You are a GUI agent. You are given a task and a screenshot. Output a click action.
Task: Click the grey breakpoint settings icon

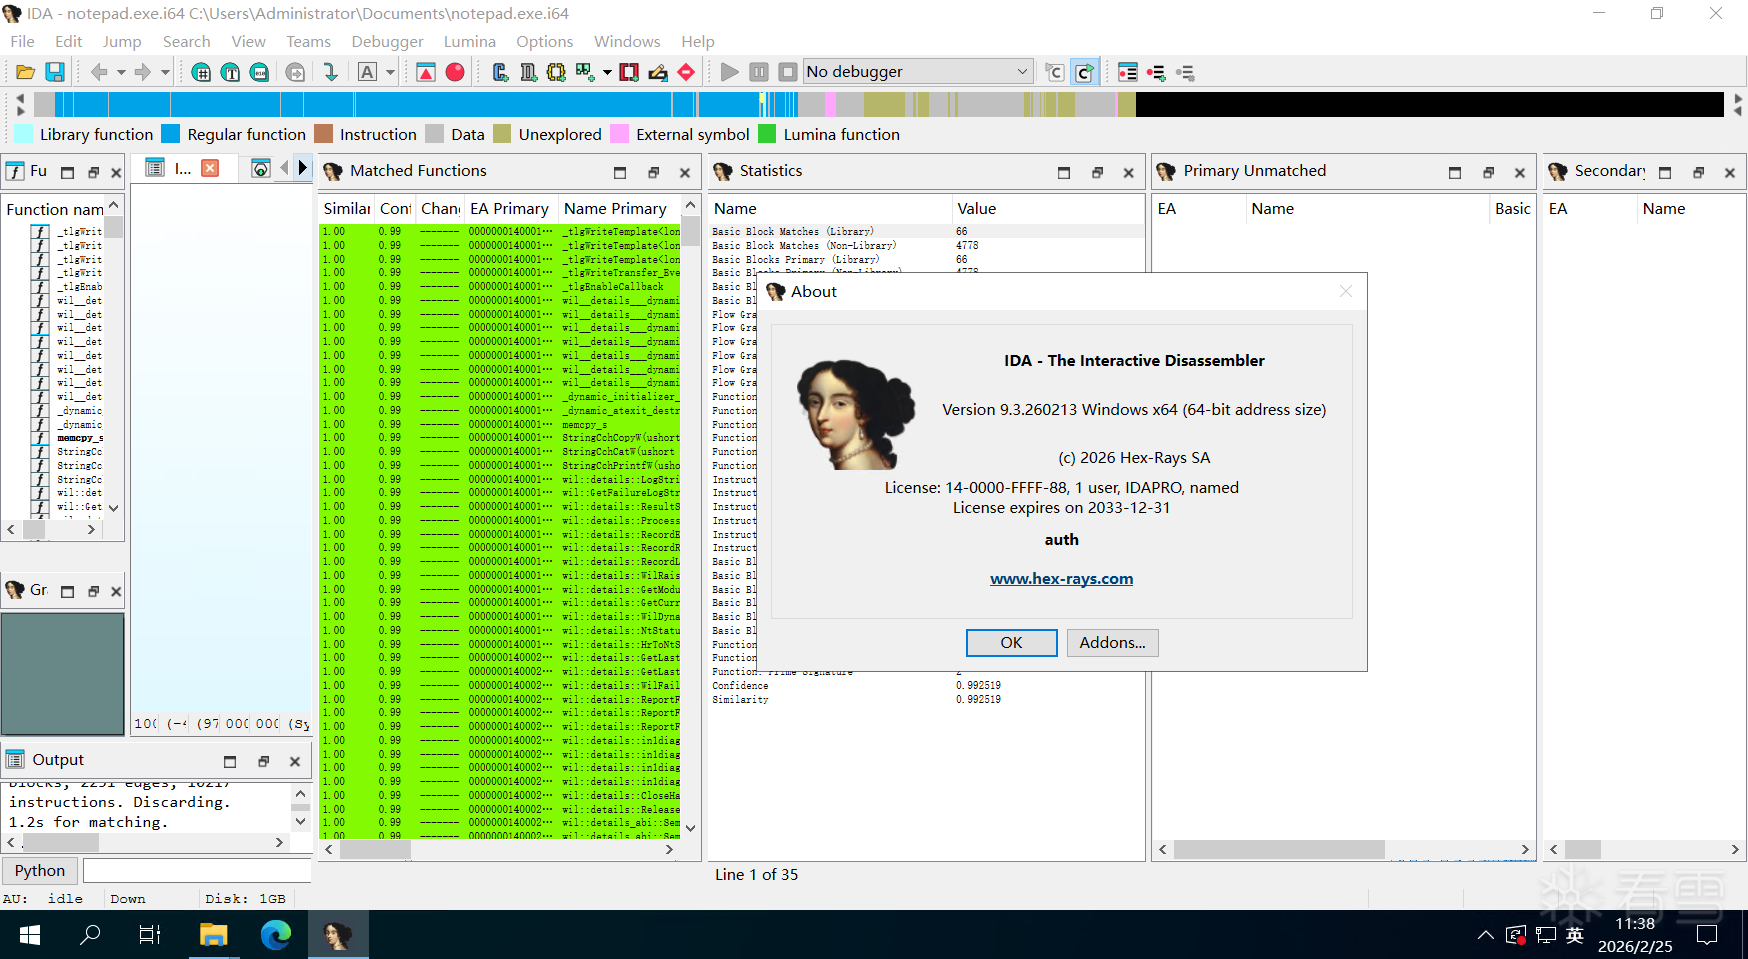tap(1185, 72)
